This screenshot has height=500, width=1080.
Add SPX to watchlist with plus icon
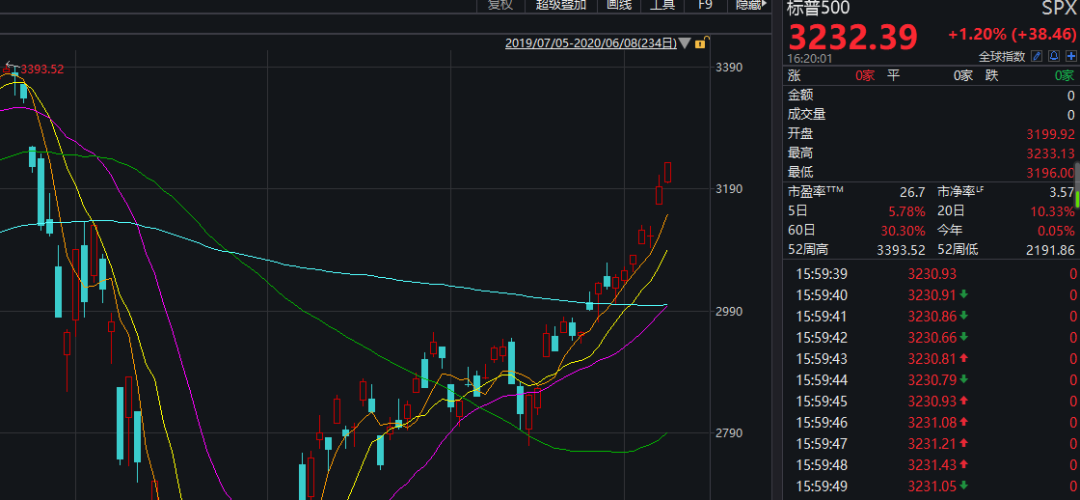pyautogui.click(x=1070, y=56)
